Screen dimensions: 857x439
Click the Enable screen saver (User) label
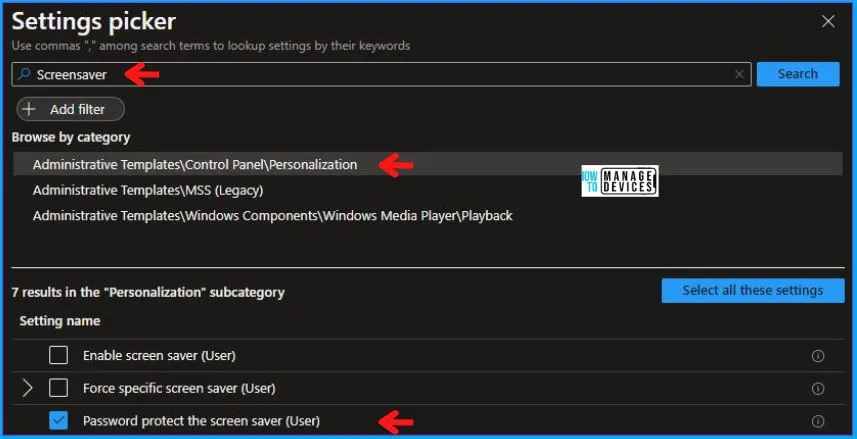[x=159, y=355]
